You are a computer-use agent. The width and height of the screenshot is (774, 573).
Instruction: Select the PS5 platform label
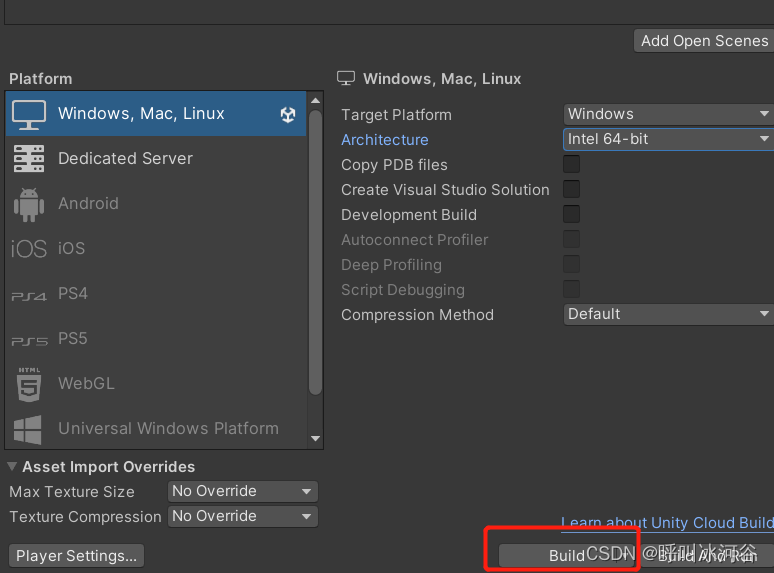click(x=73, y=339)
